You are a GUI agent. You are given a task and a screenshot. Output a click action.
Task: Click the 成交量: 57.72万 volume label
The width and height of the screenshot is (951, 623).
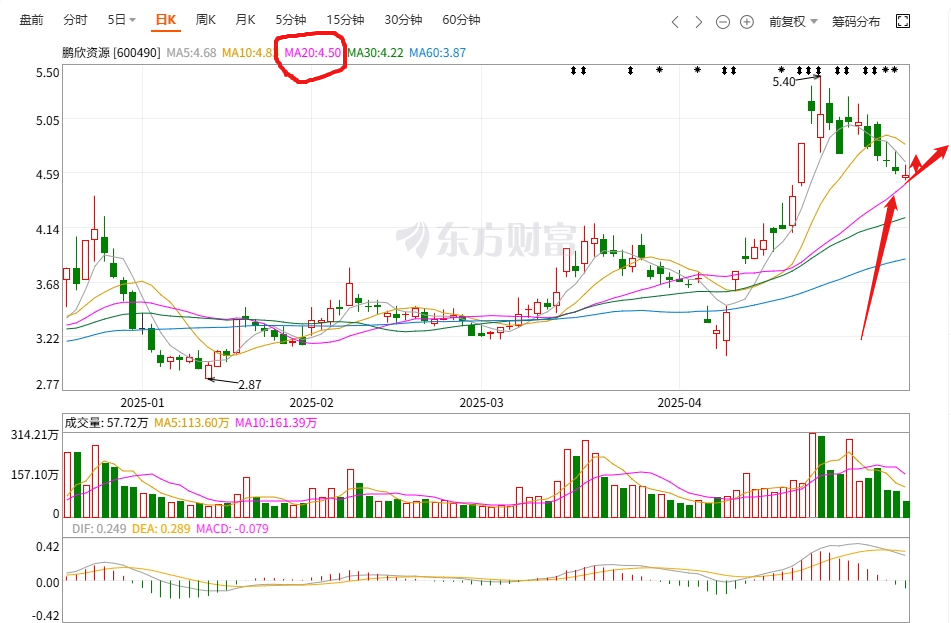(x=106, y=423)
